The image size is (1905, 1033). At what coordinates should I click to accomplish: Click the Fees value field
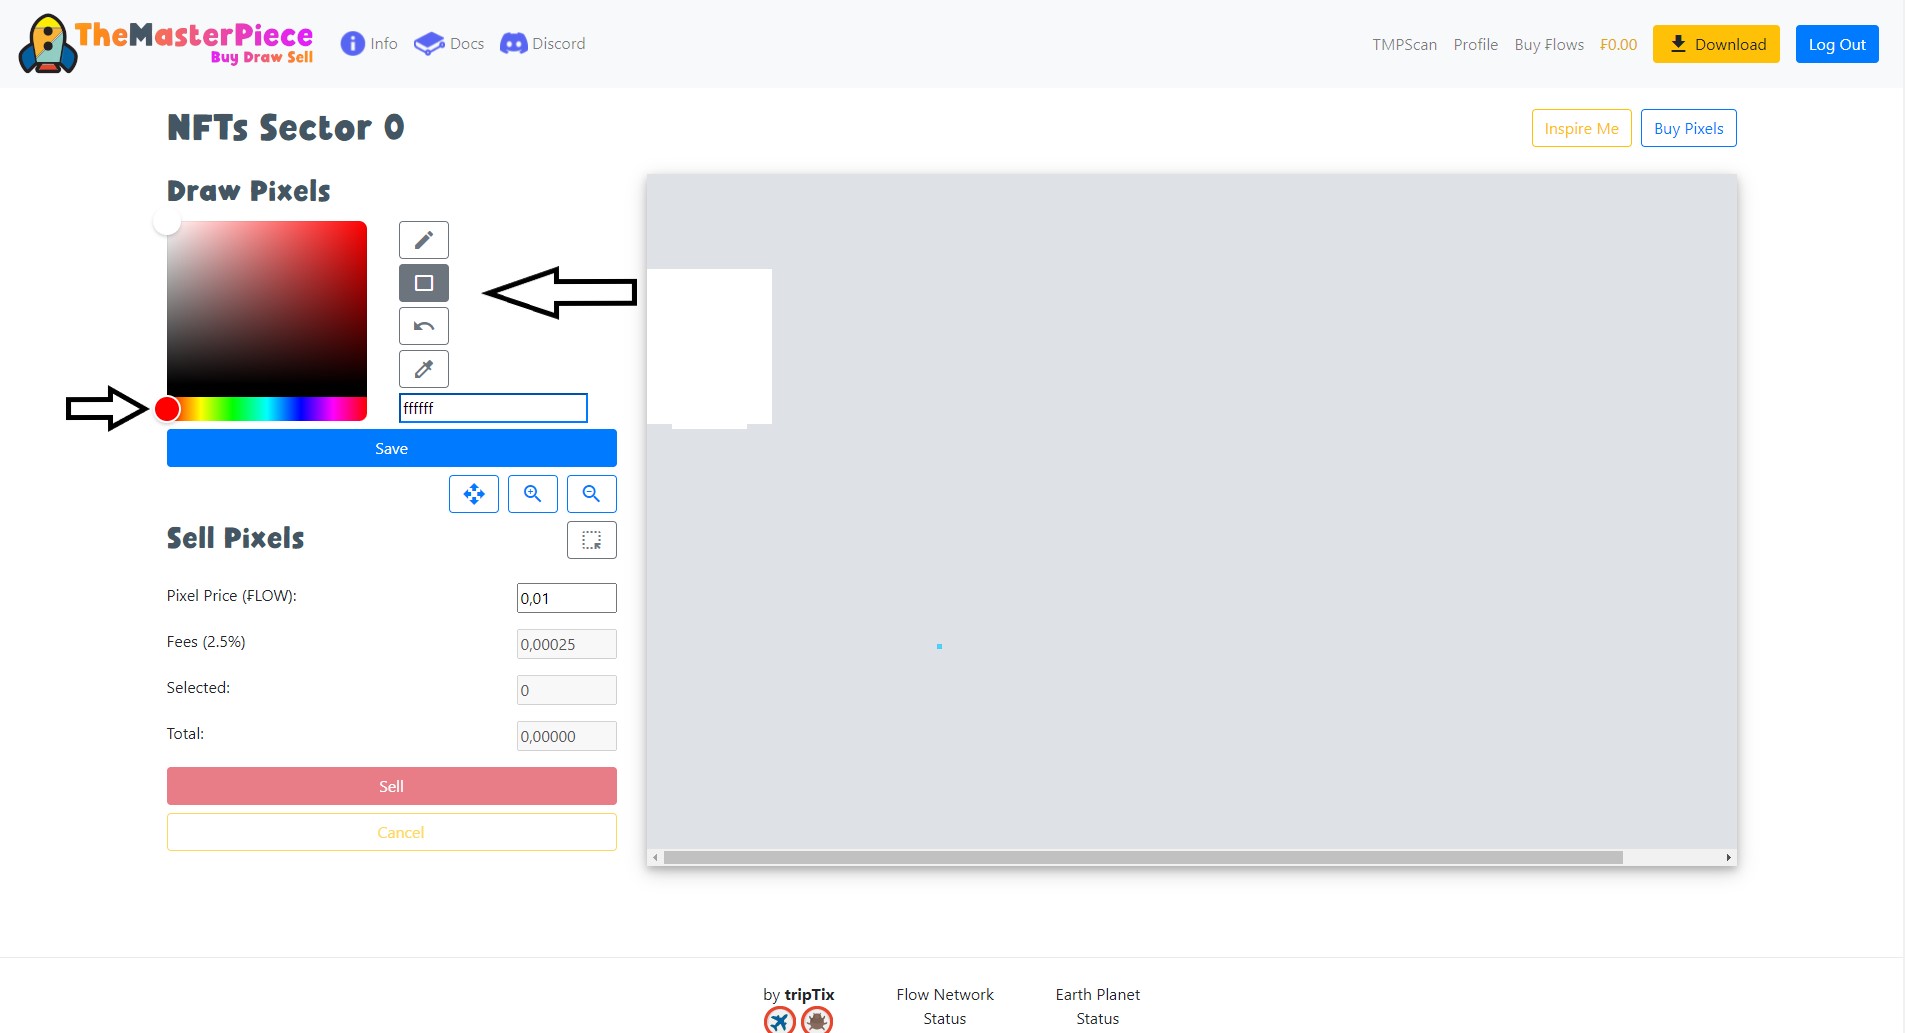coord(567,644)
